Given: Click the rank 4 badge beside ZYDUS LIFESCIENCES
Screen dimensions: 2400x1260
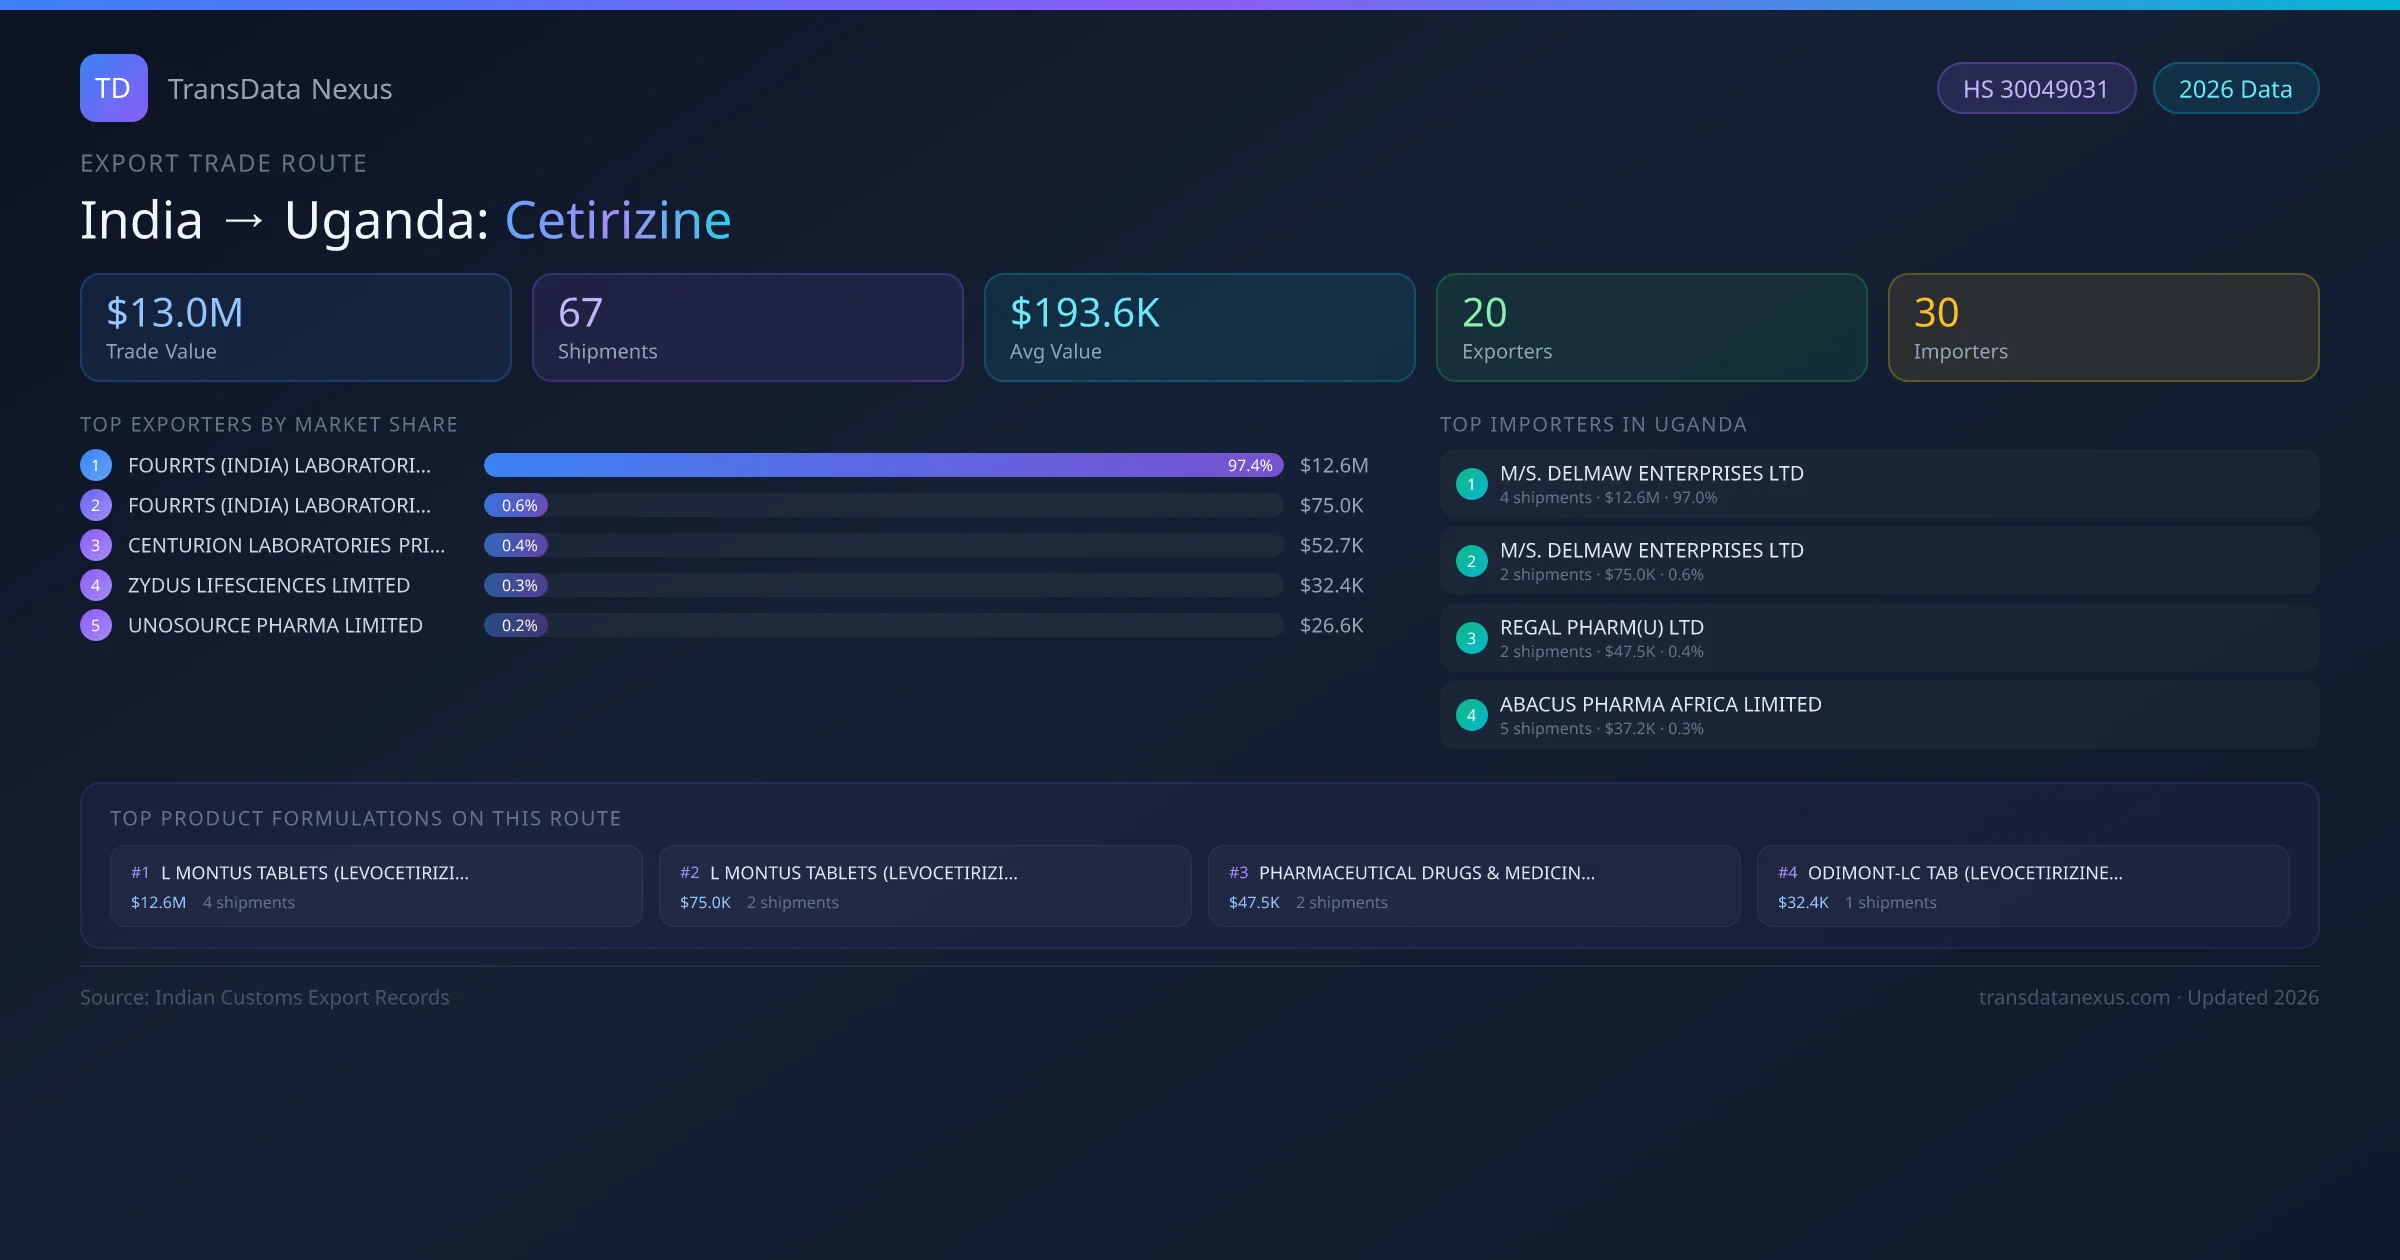Looking at the screenshot, I should tap(95, 585).
